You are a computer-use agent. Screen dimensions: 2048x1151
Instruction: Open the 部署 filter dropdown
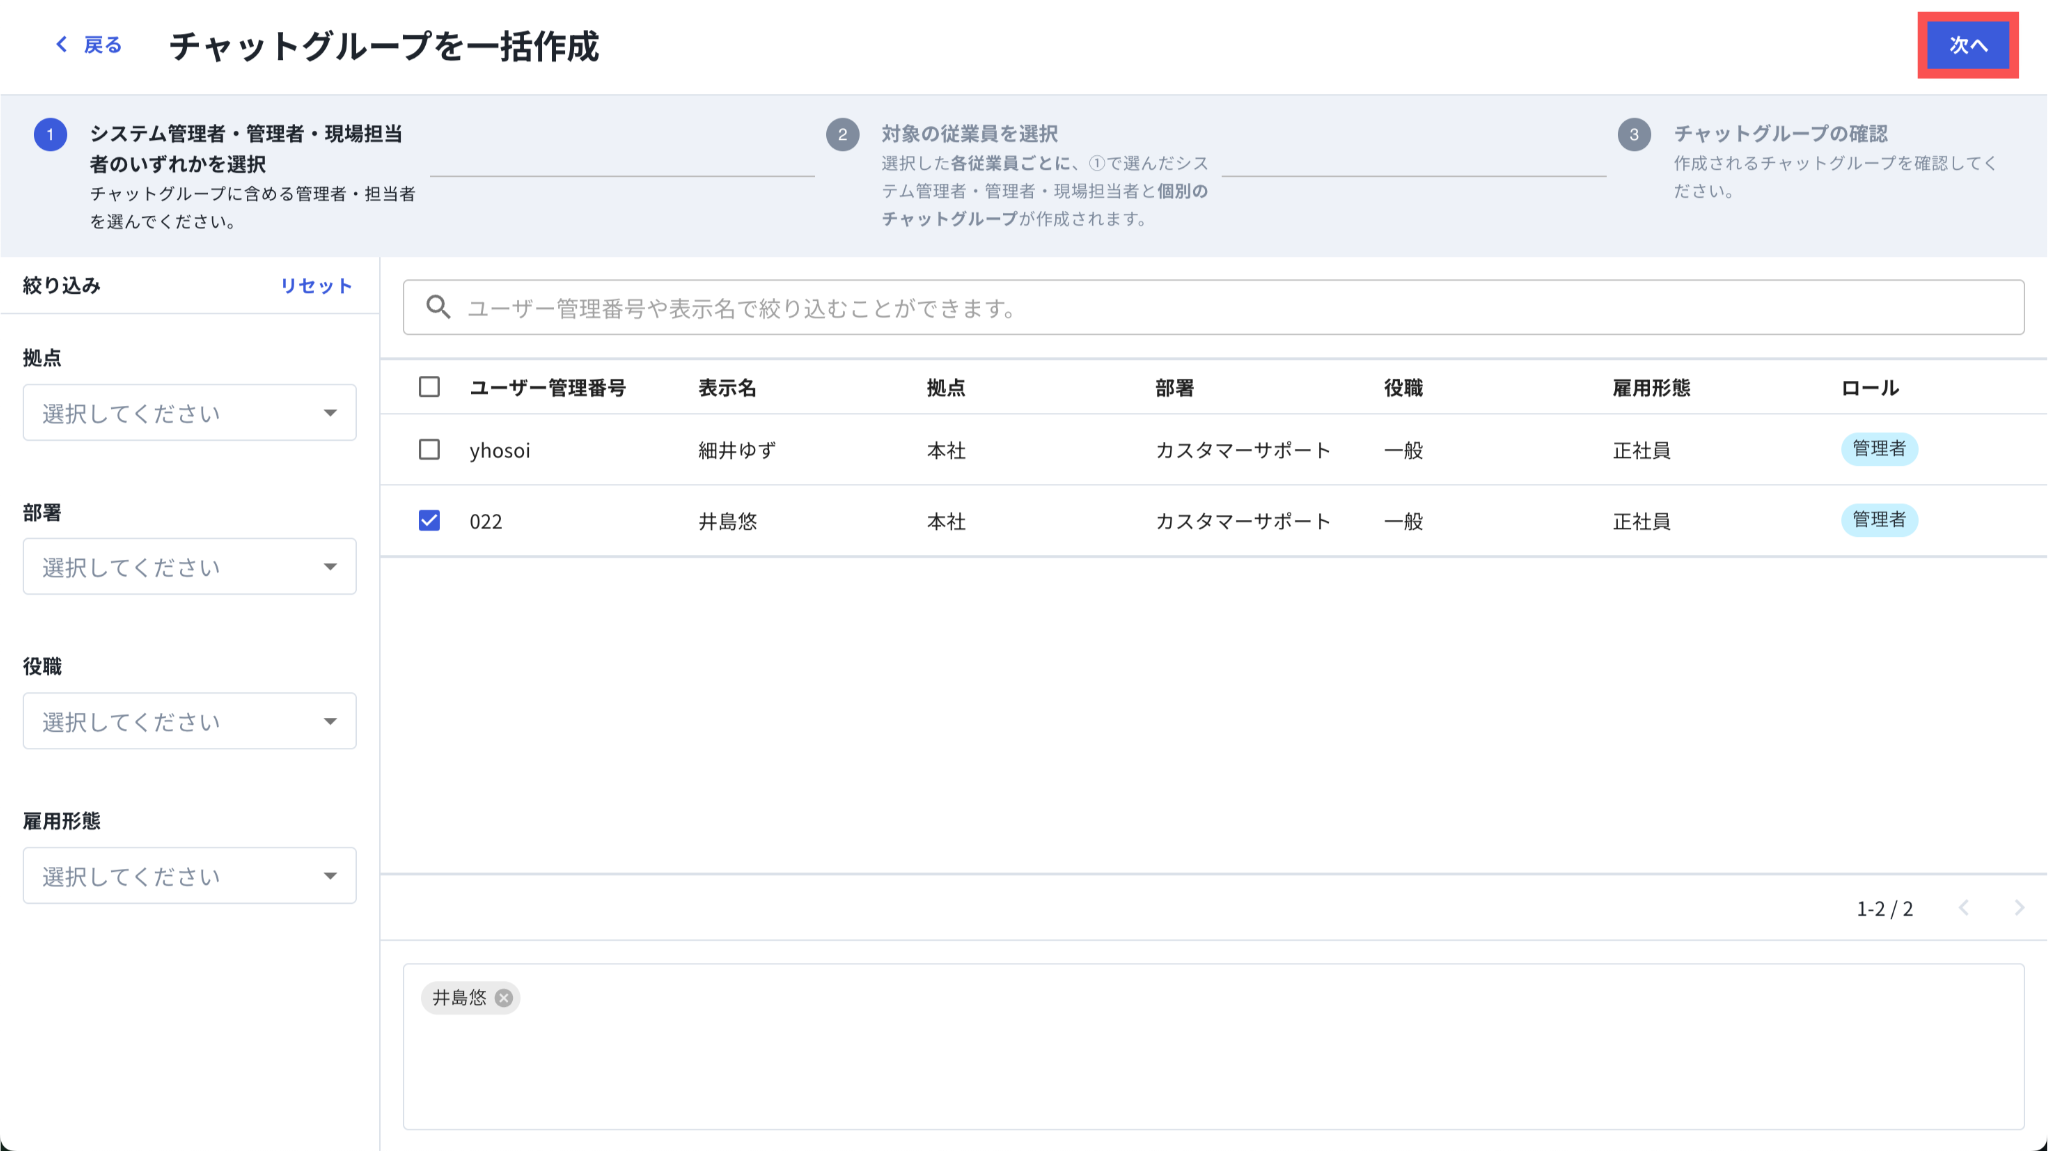click(189, 567)
